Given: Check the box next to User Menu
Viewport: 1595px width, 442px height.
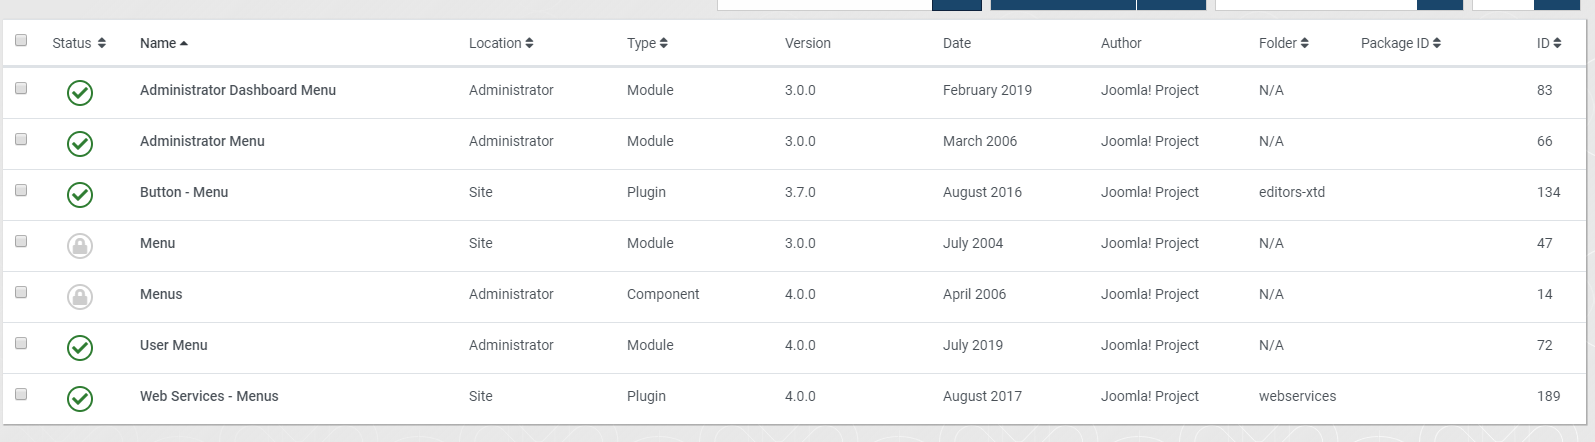Looking at the screenshot, I should pos(21,343).
